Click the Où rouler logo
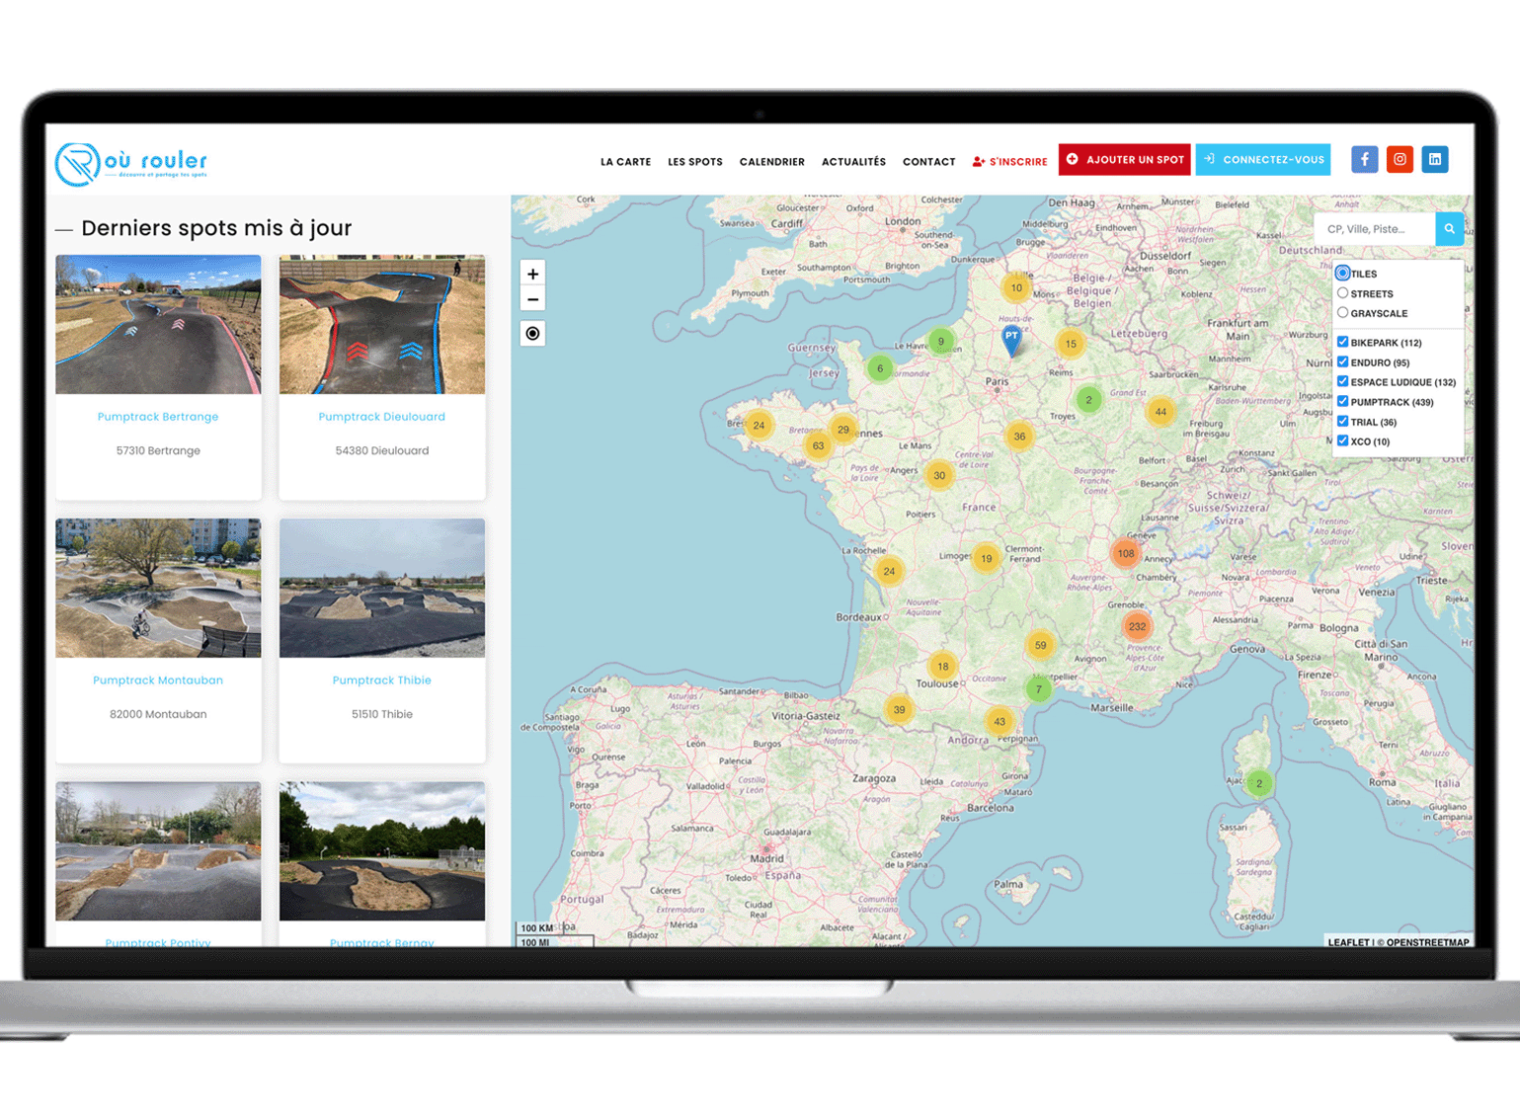The image size is (1520, 1120). click(132, 163)
